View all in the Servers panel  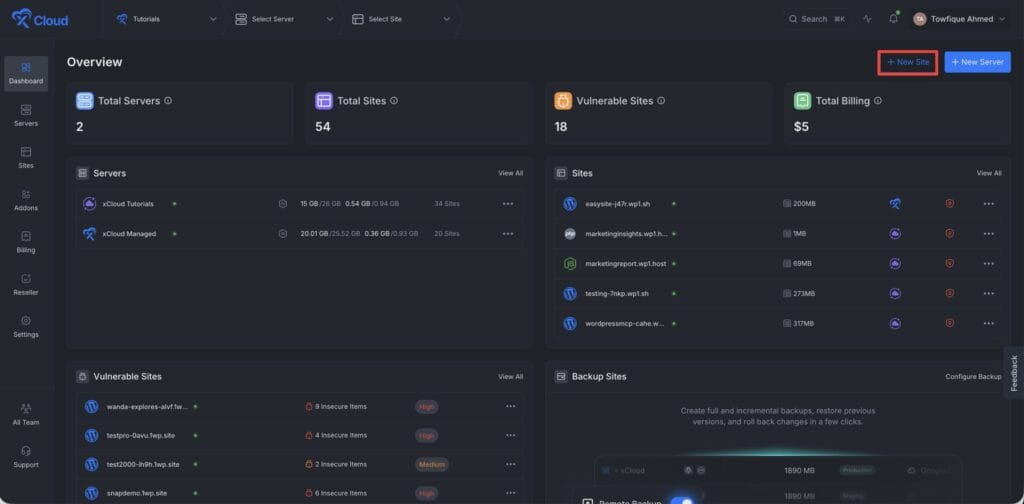[x=511, y=173]
